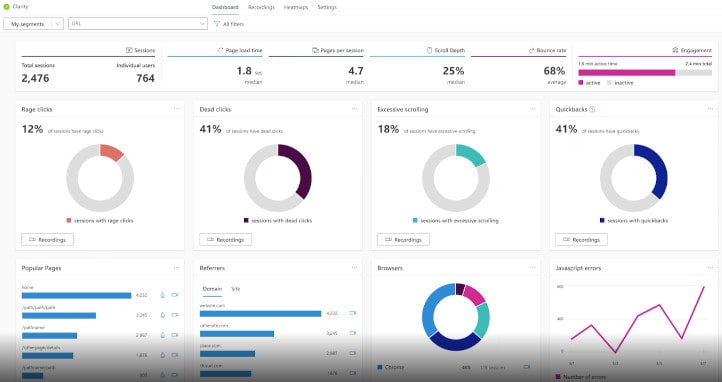The width and height of the screenshot is (722, 382).
Task: Open heatmap icon for home page
Action: point(163,295)
